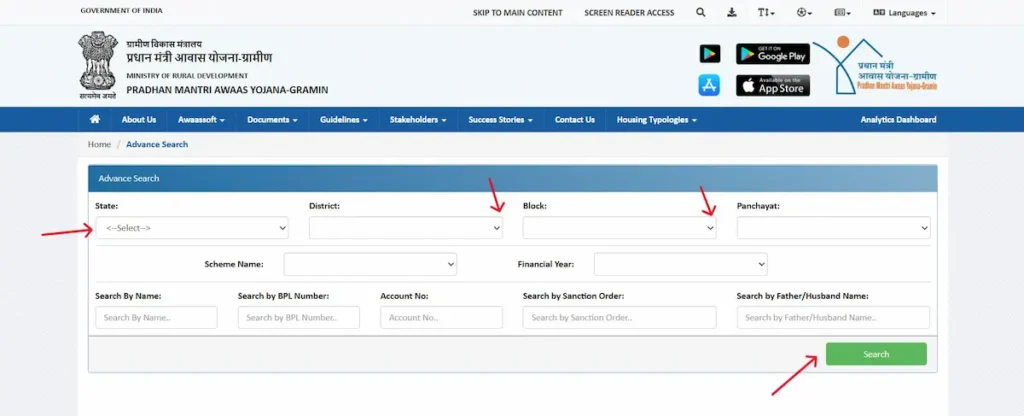Click the Available on the App Store badge
This screenshot has height=416, width=1024.
point(773,86)
